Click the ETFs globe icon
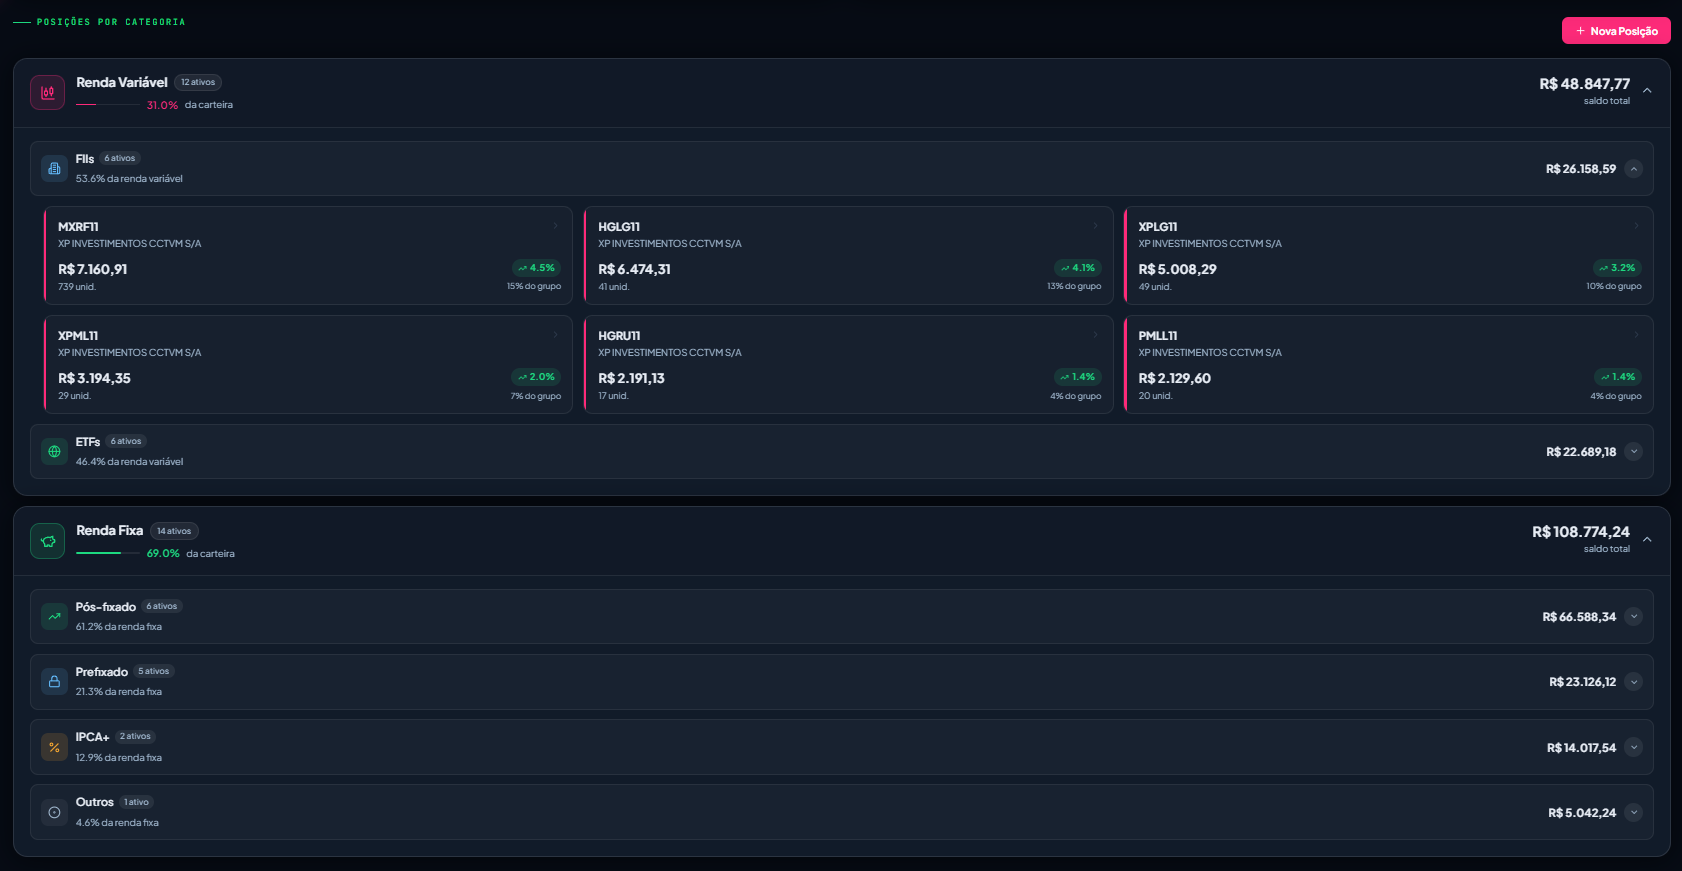Viewport: 1682px width, 871px height. point(54,451)
